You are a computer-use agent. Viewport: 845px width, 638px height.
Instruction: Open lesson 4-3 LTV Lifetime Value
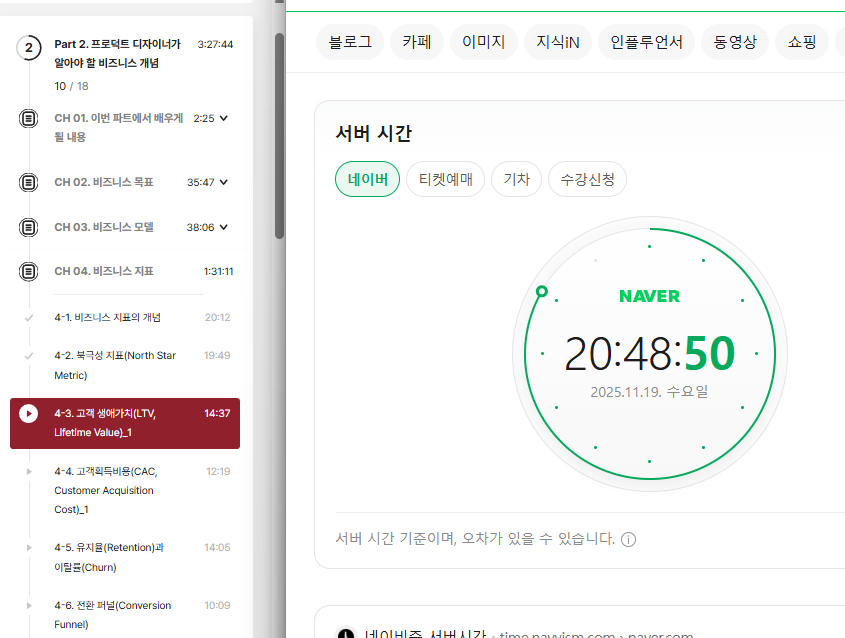point(125,423)
